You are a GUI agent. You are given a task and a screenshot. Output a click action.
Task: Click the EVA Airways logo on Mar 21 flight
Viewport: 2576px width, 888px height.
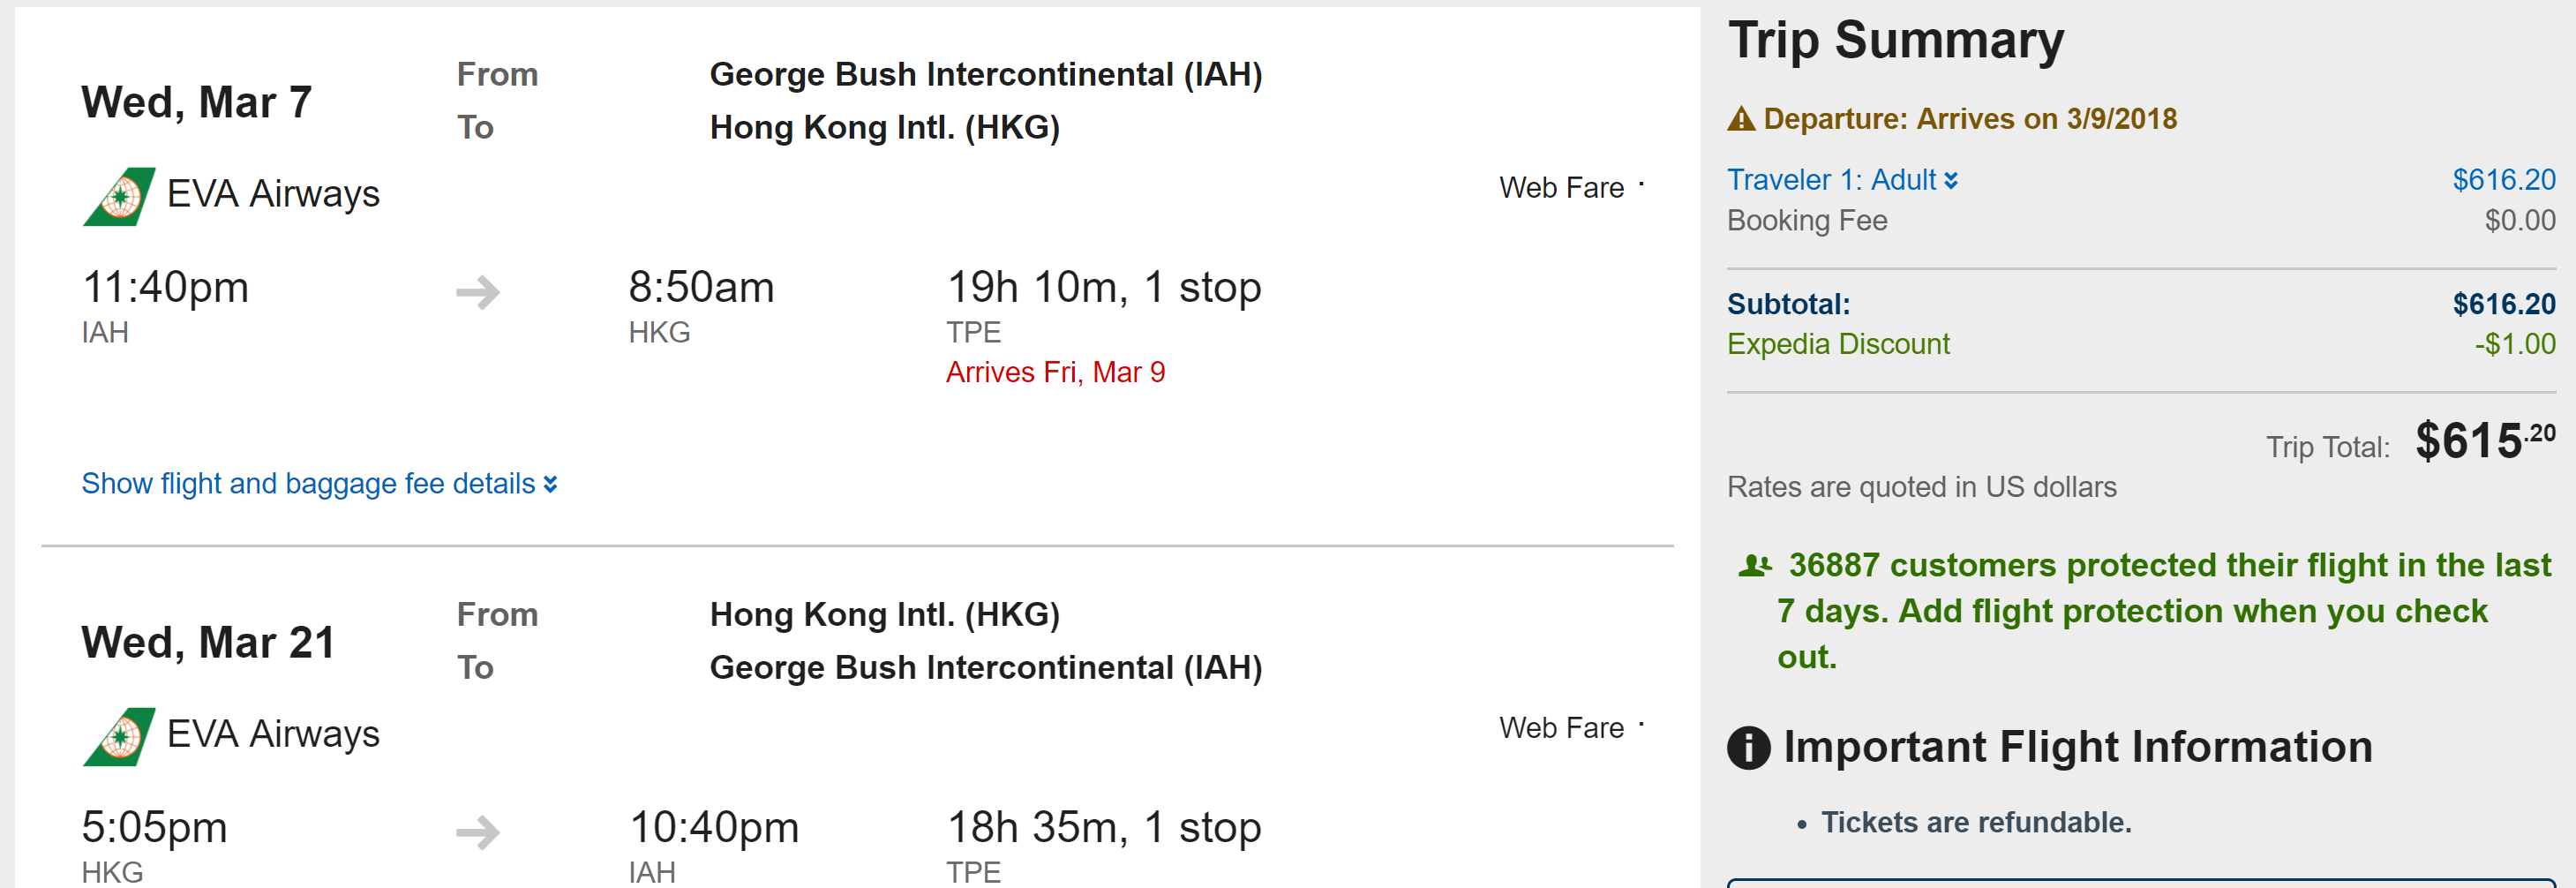tap(119, 736)
